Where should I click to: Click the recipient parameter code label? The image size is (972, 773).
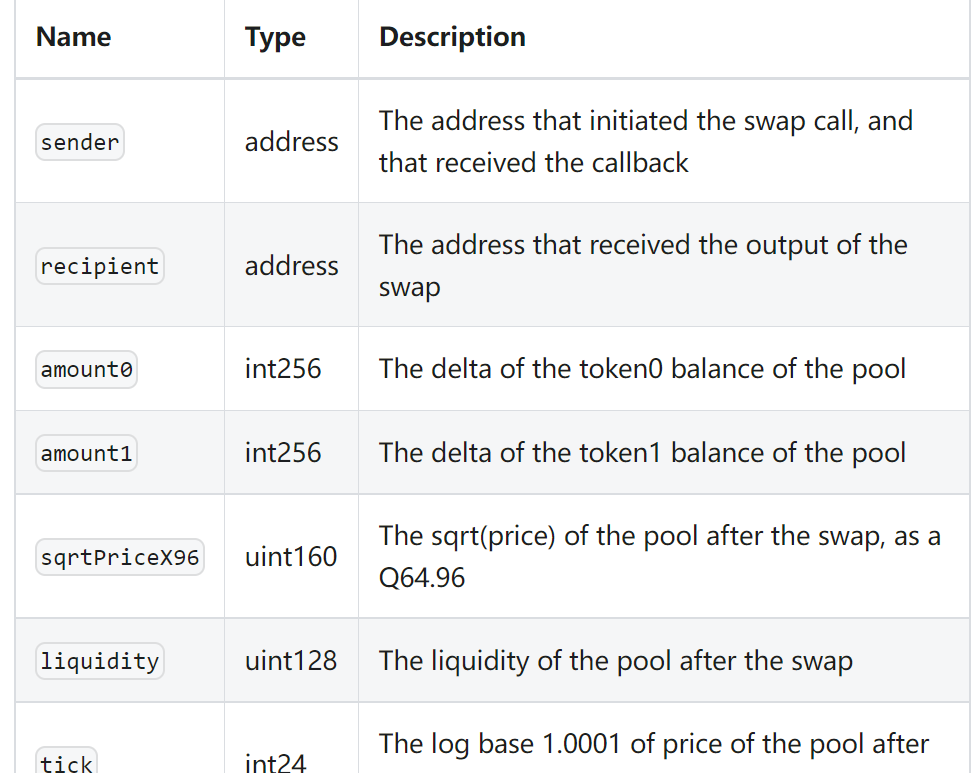point(99,266)
